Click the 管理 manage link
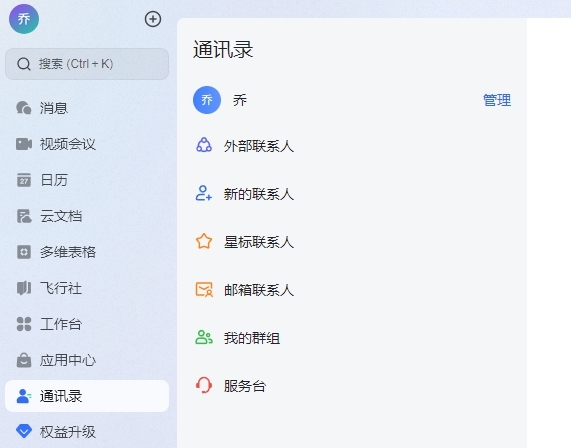 tap(497, 100)
